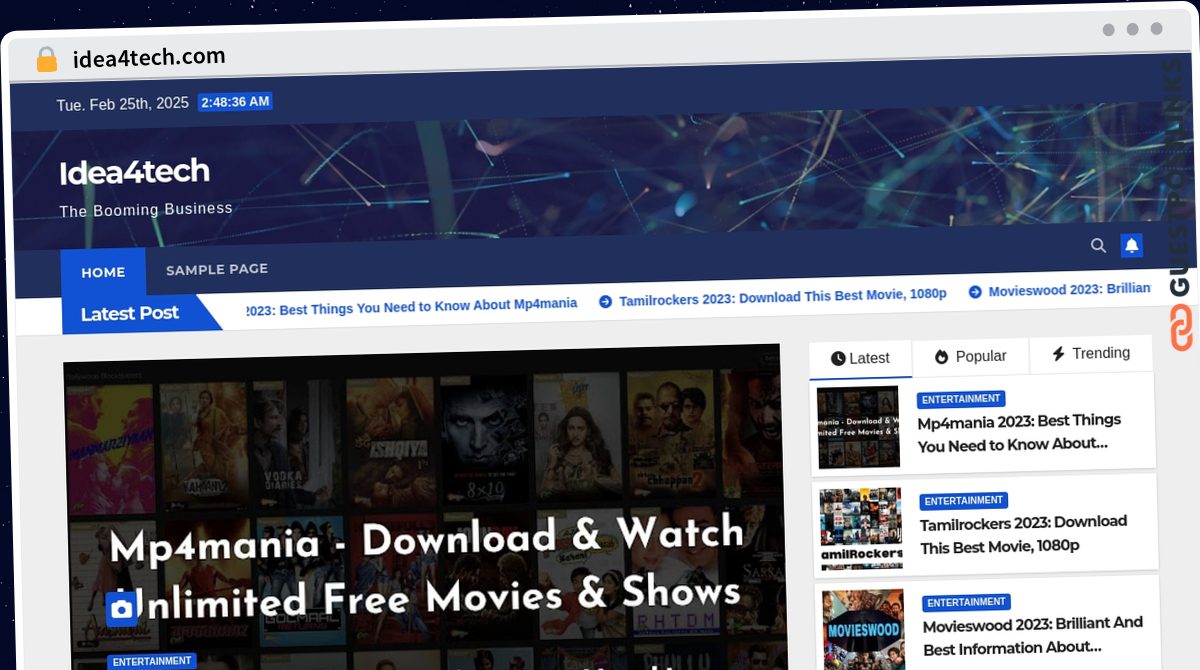This screenshot has height=670, width=1200.
Task: Click the 2:48:36 AM clock badge
Action: (x=235, y=102)
